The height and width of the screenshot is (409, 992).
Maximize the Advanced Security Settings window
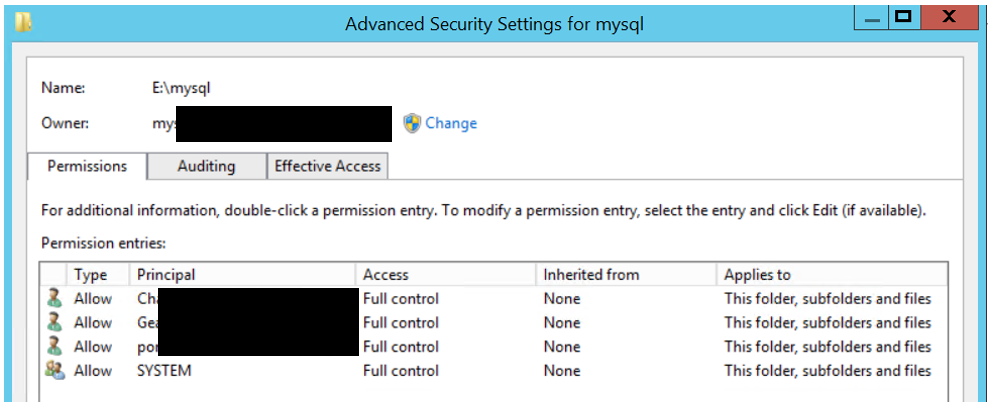[903, 16]
